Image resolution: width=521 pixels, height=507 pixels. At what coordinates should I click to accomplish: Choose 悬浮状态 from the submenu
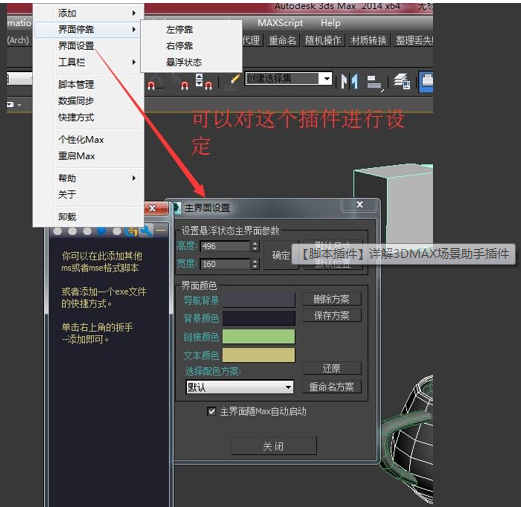(x=184, y=62)
